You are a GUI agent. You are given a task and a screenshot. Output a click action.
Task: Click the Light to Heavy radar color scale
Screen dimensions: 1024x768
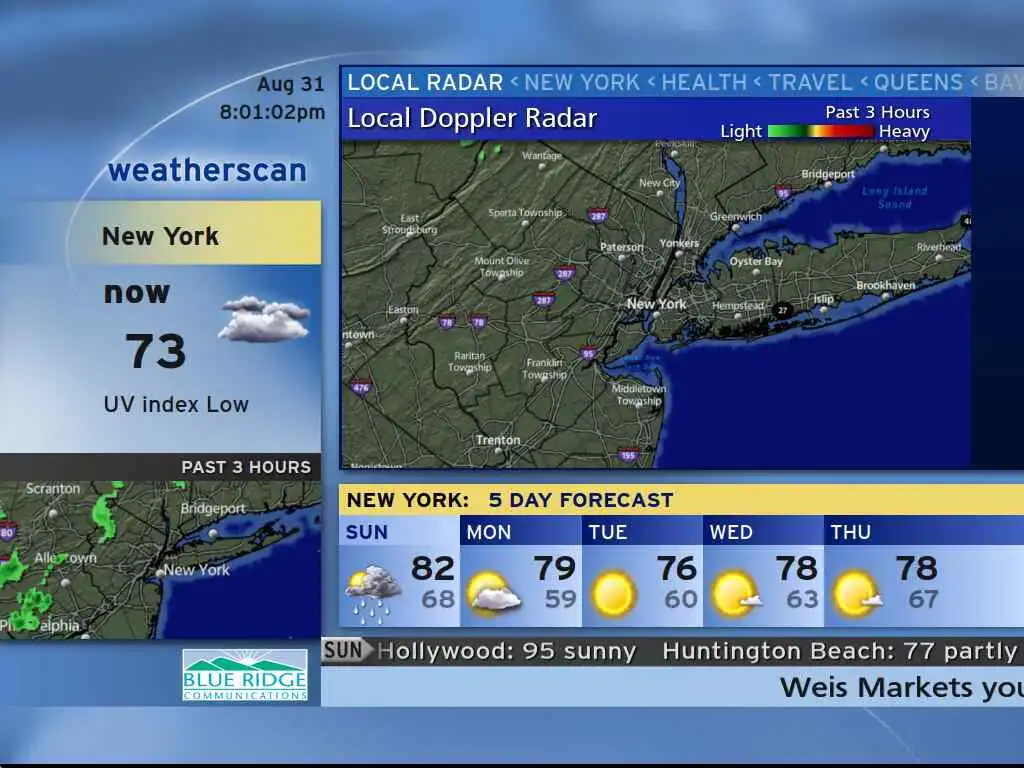821,131
